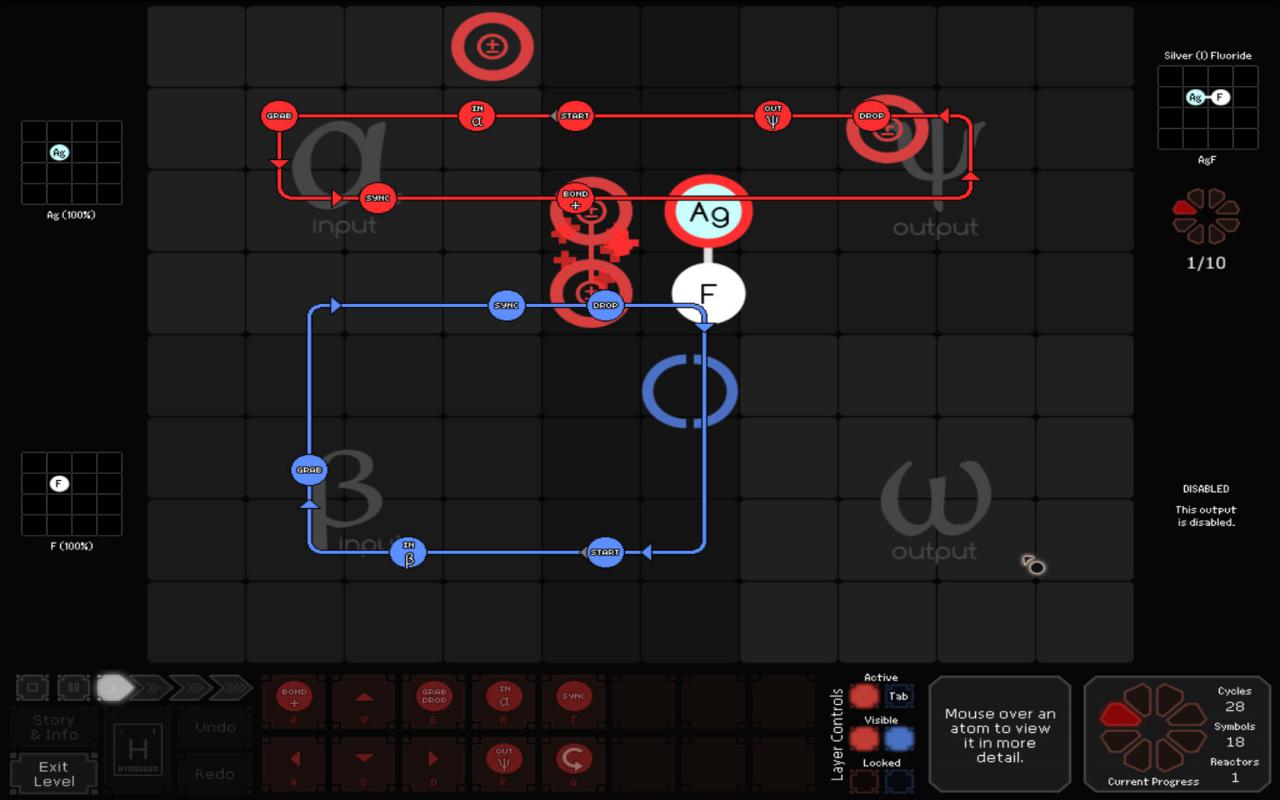Click the Ag atom on the grid
Image resolution: width=1280 pixels, height=800 pixels.
pos(709,212)
